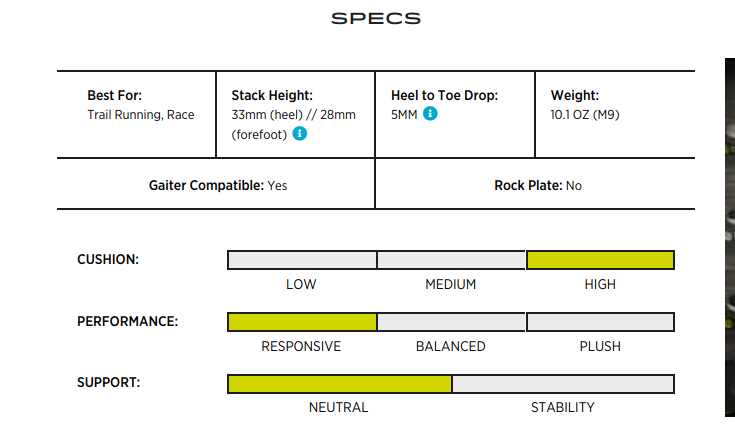This screenshot has width=735, height=439.
Task: Click the Low cushion bar segment
Action: [x=302, y=260]
